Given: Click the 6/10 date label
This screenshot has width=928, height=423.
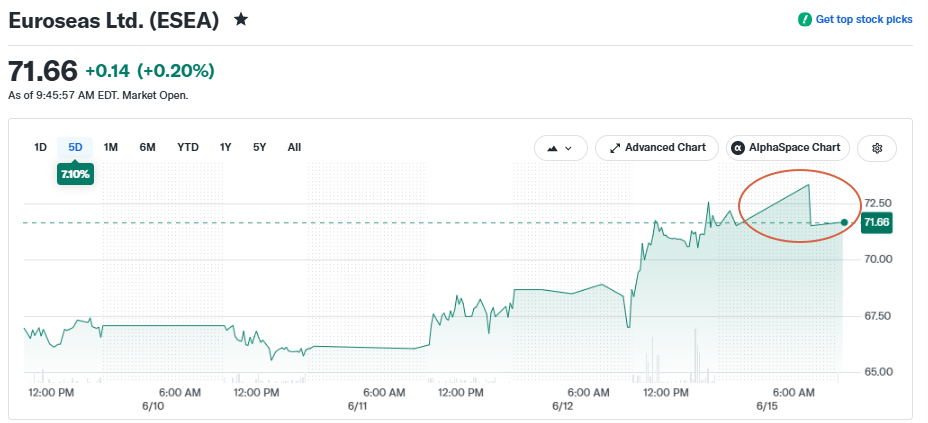Looking at the screenshot, I should pyautogui.click(x=153, y=406).
